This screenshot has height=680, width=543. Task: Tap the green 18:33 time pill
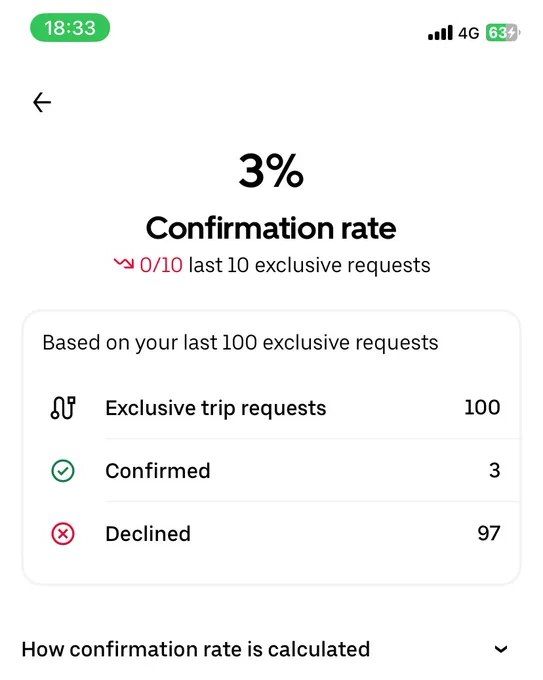(x=70, y=28)
